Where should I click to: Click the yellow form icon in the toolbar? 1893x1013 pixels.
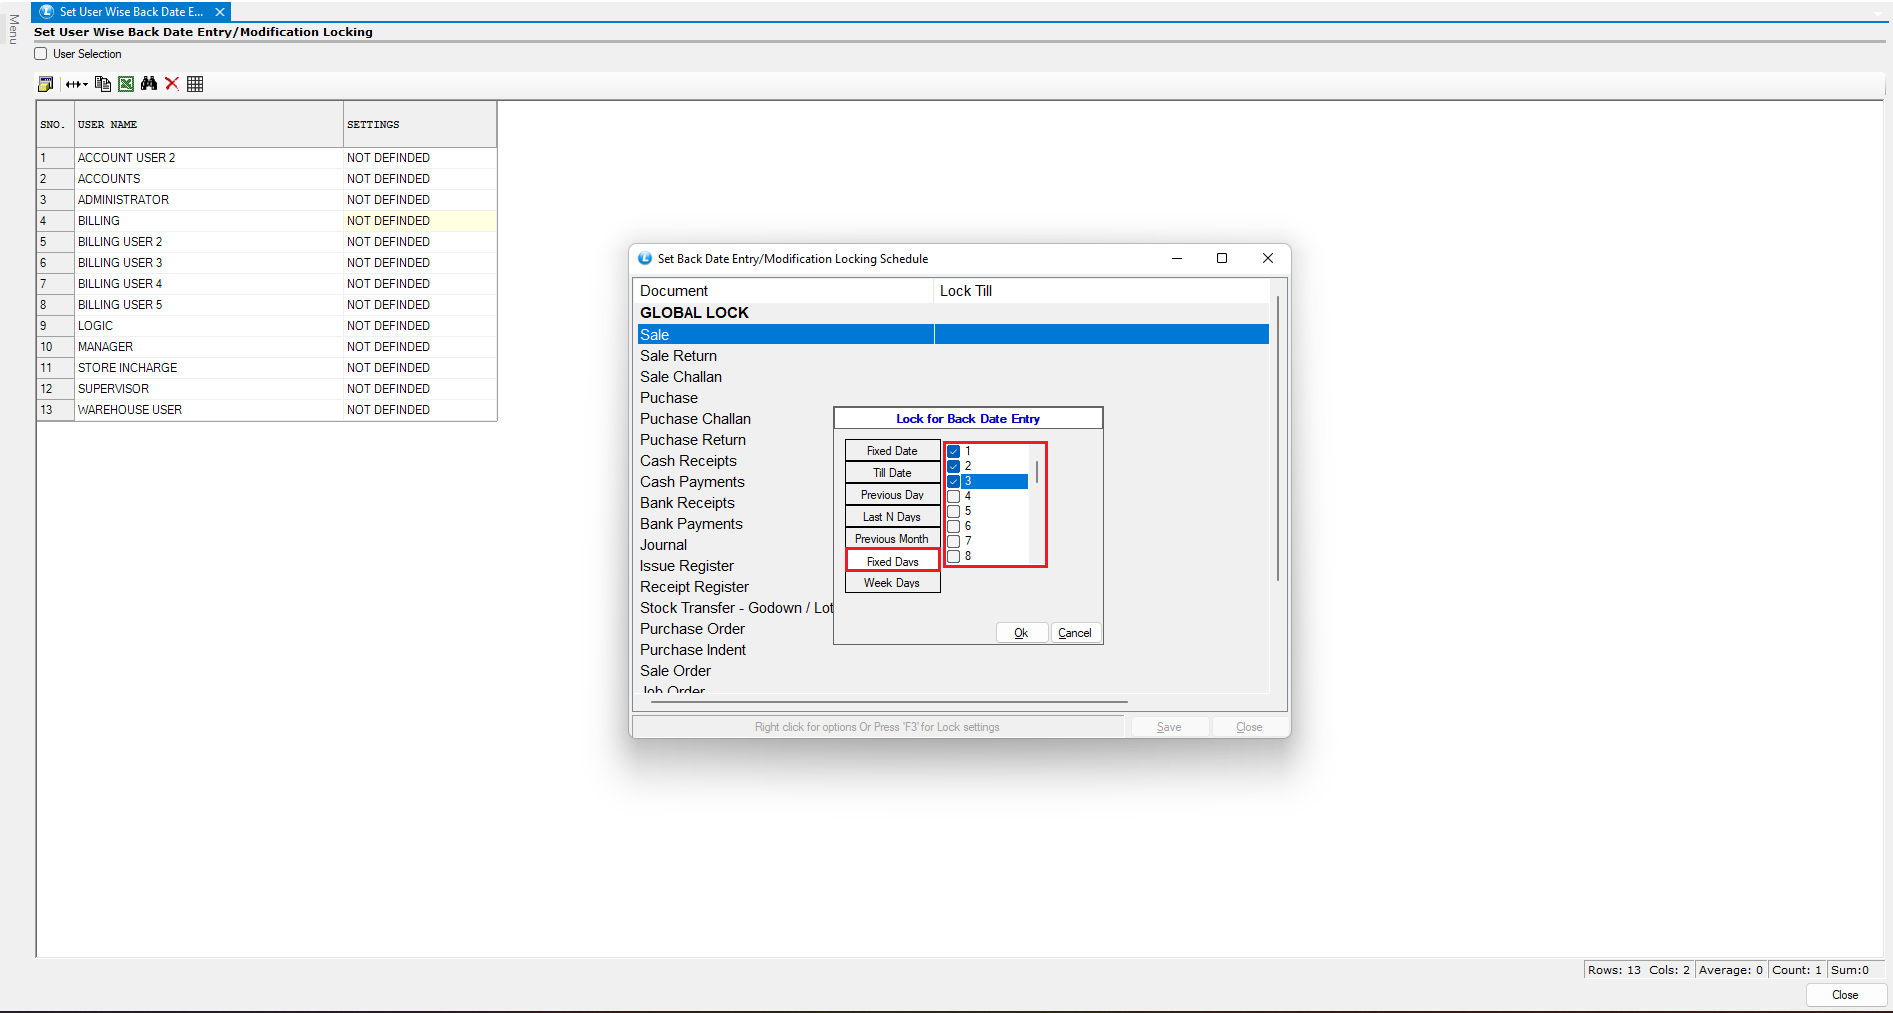[x=45, y=84]
